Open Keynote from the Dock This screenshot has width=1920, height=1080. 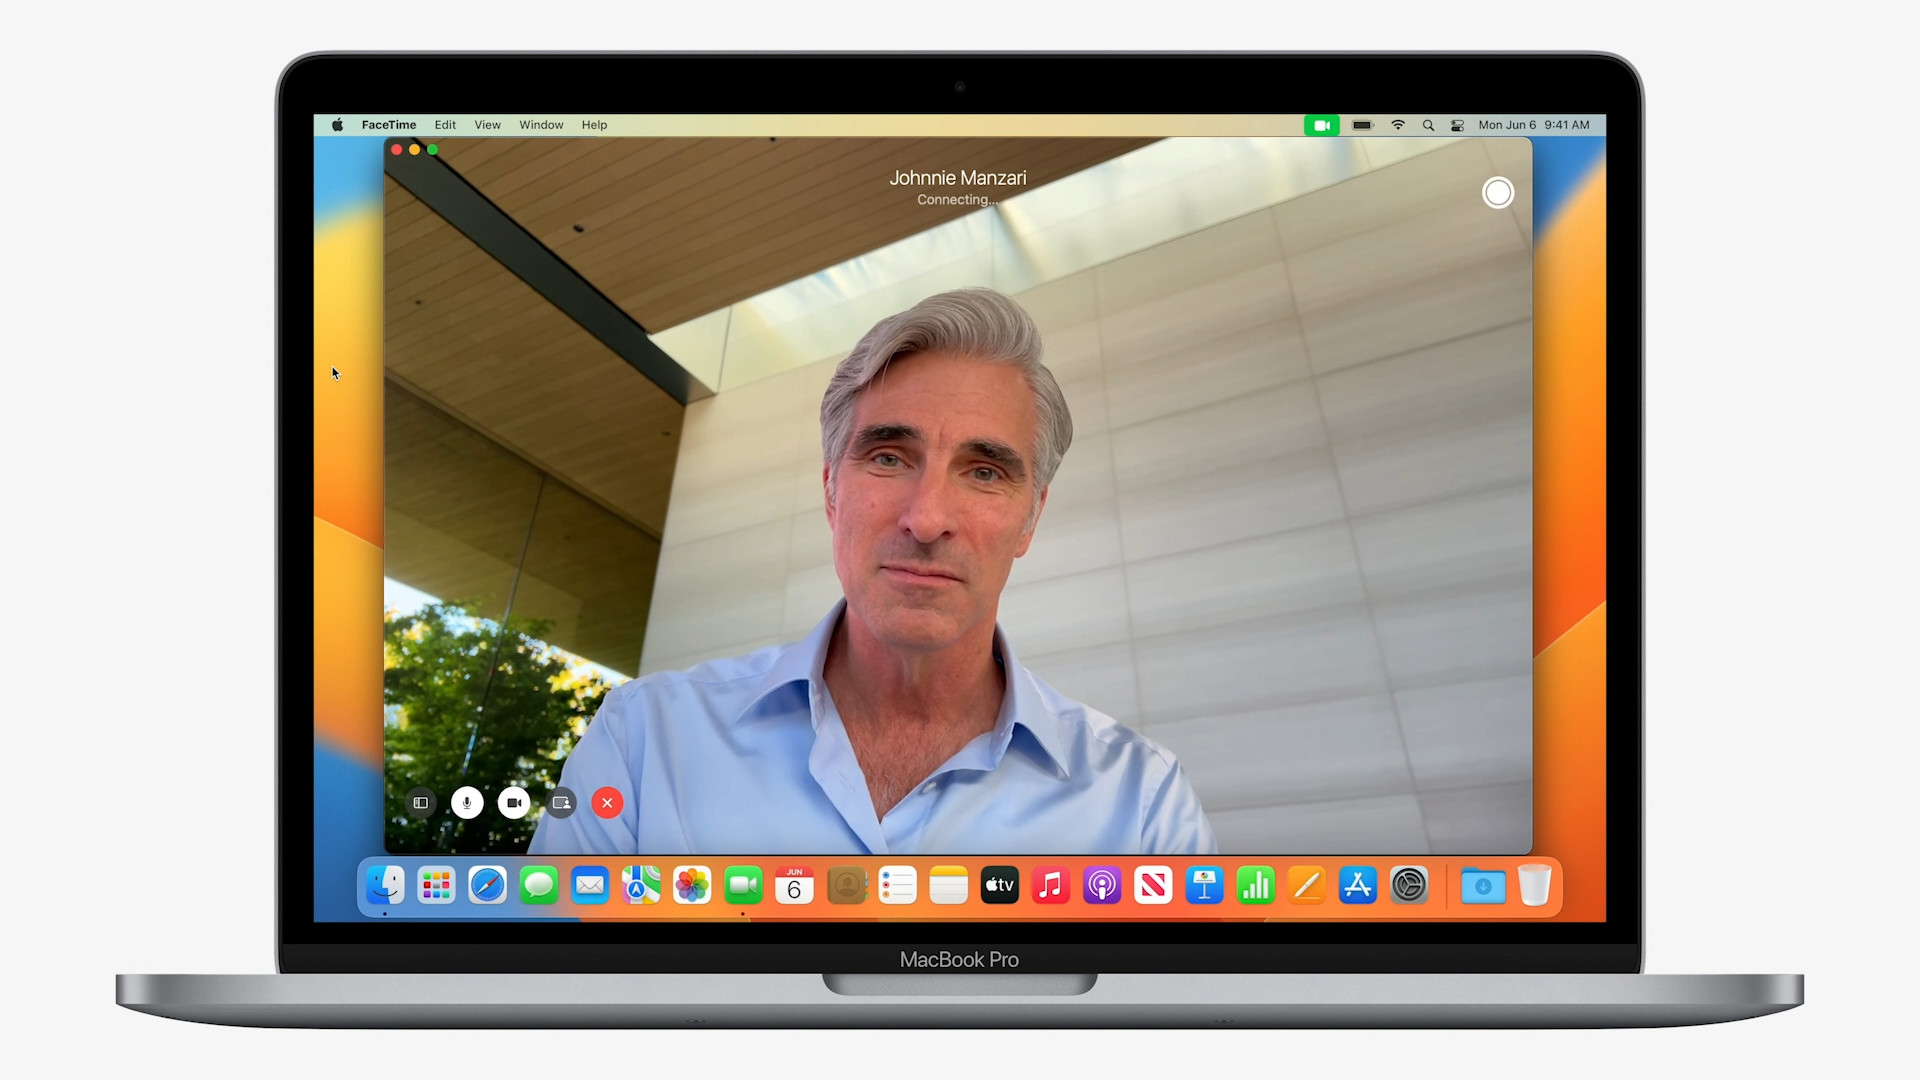click(1204, 885)
